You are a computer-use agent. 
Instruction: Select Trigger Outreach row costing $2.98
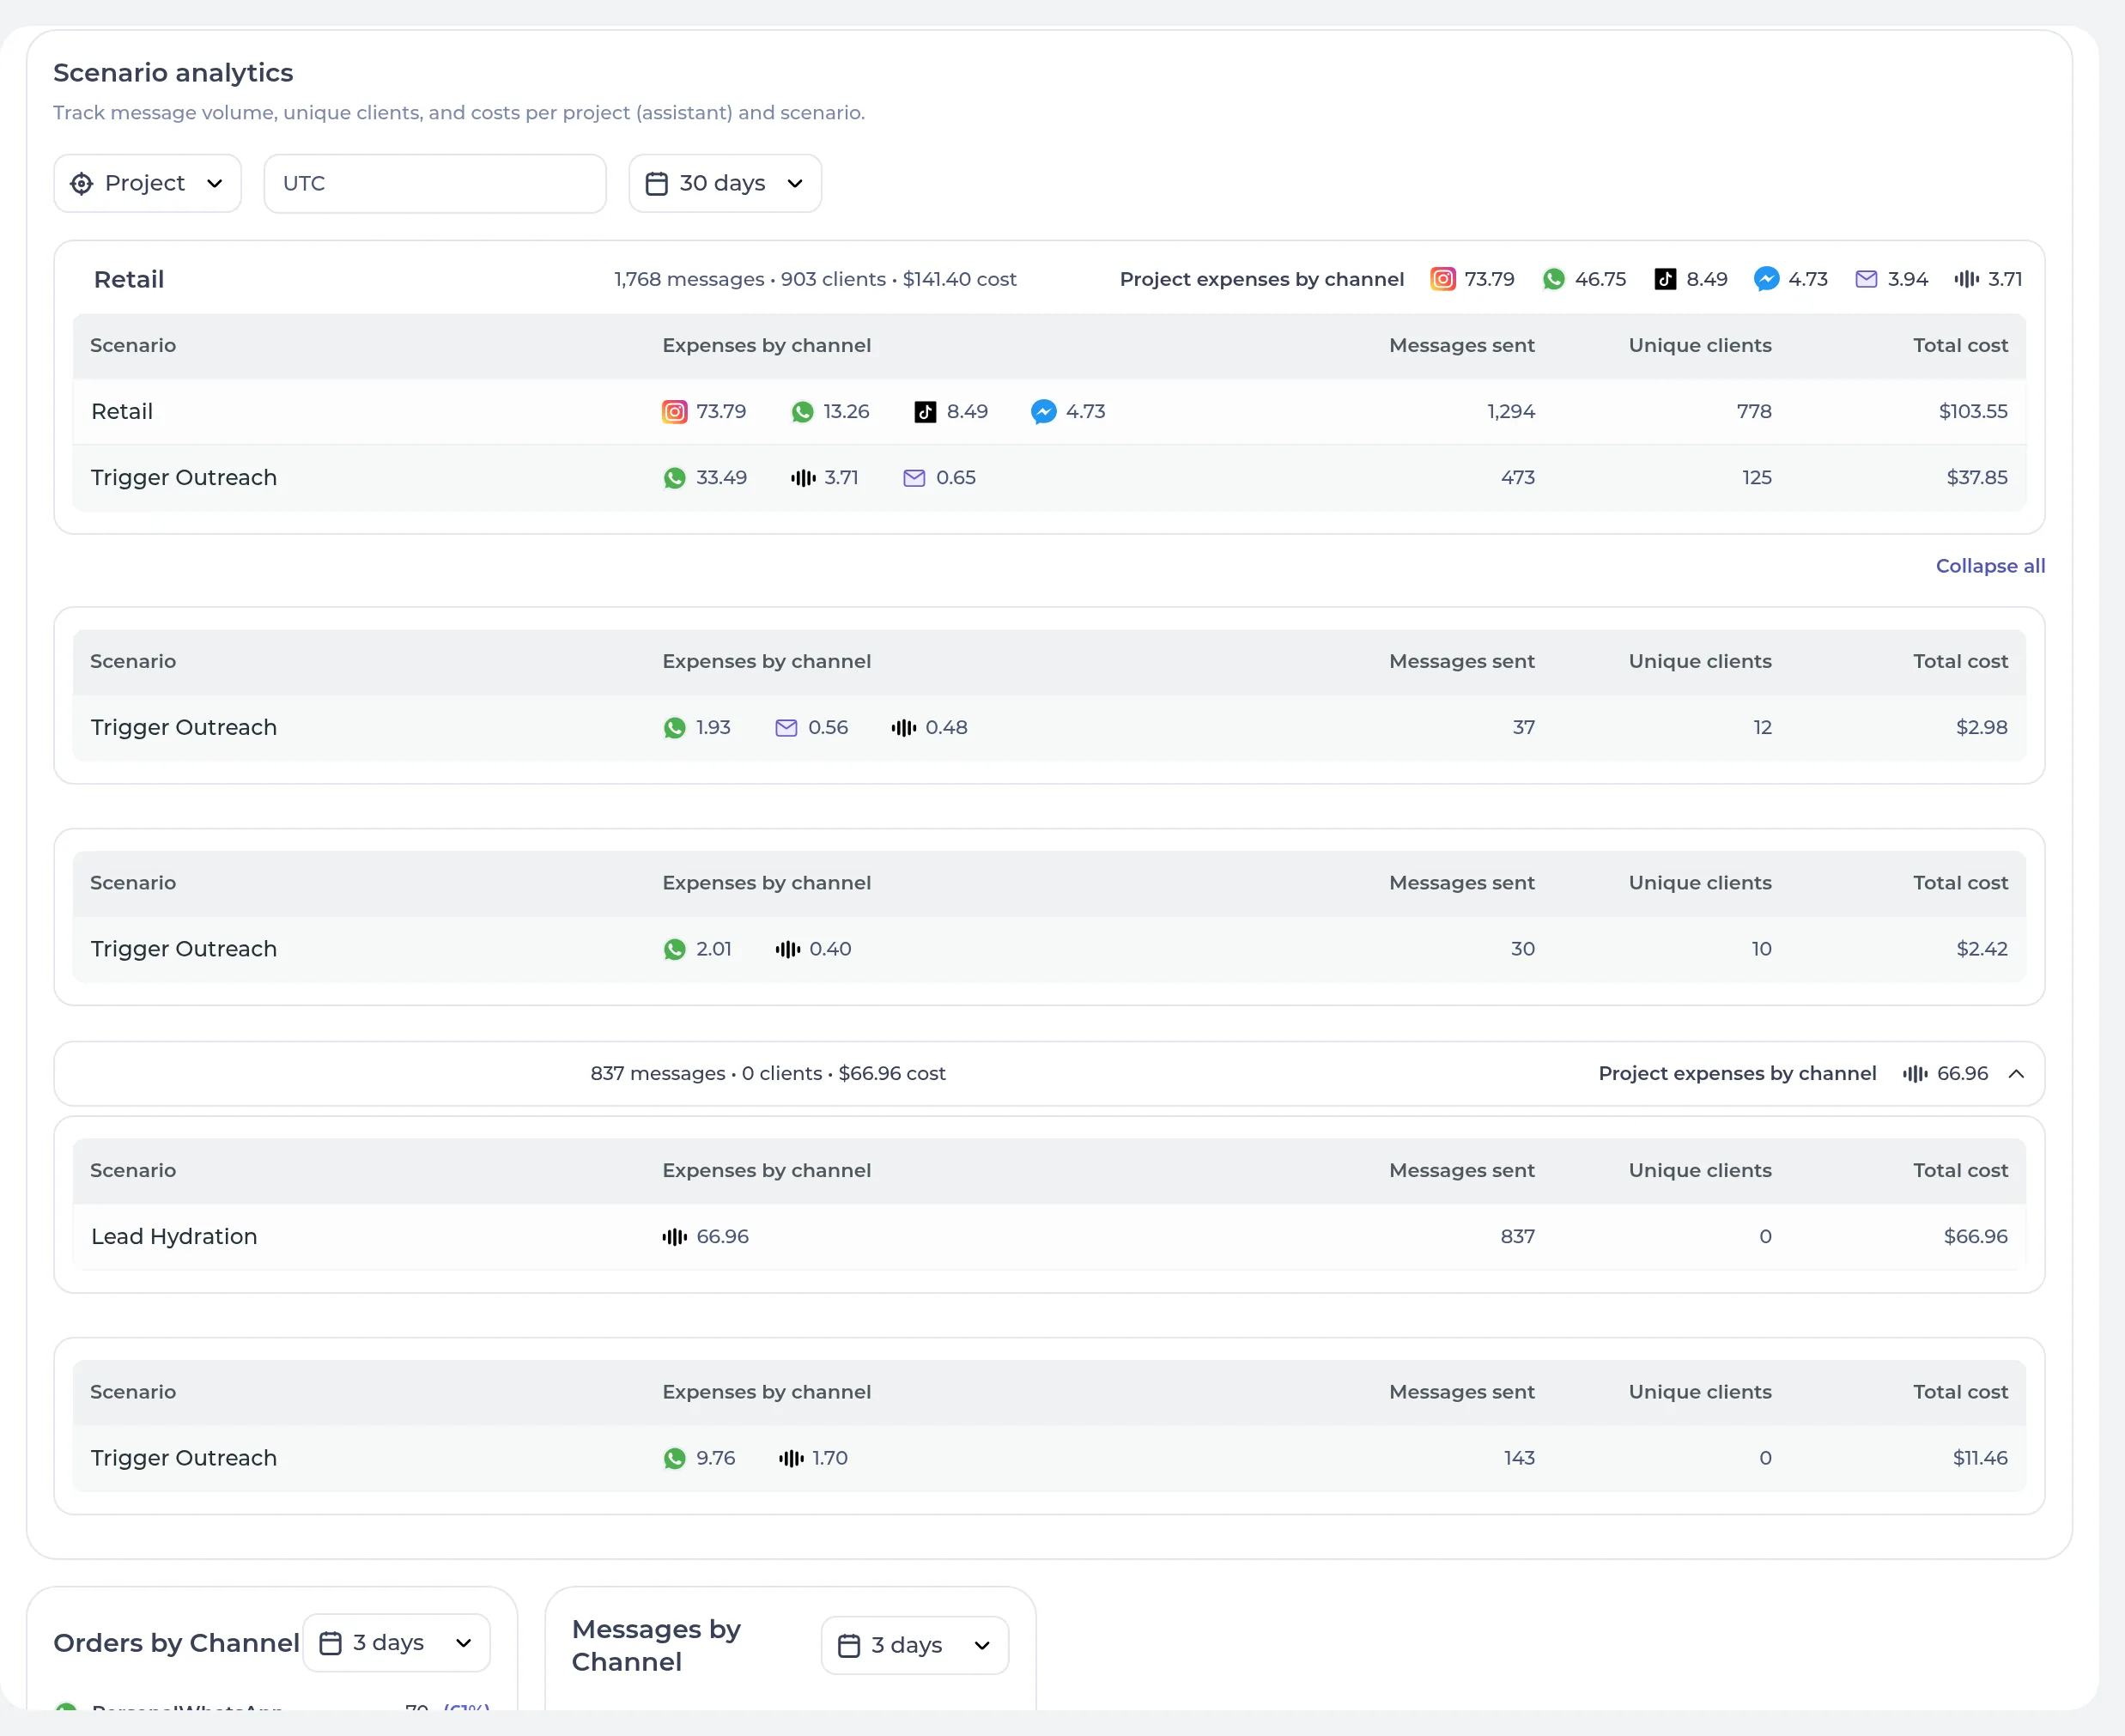point(1049,728)
